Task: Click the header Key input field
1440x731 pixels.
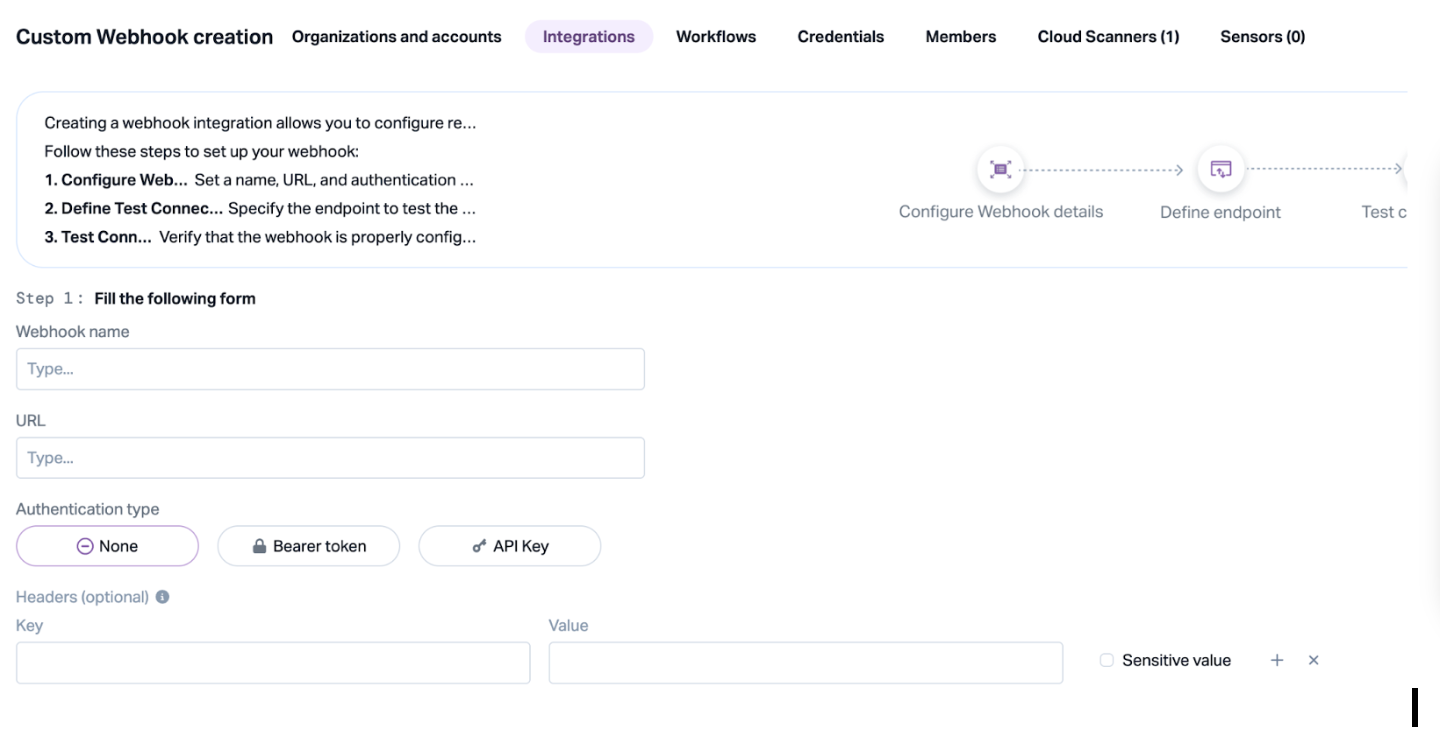Action: coord(273,663)
